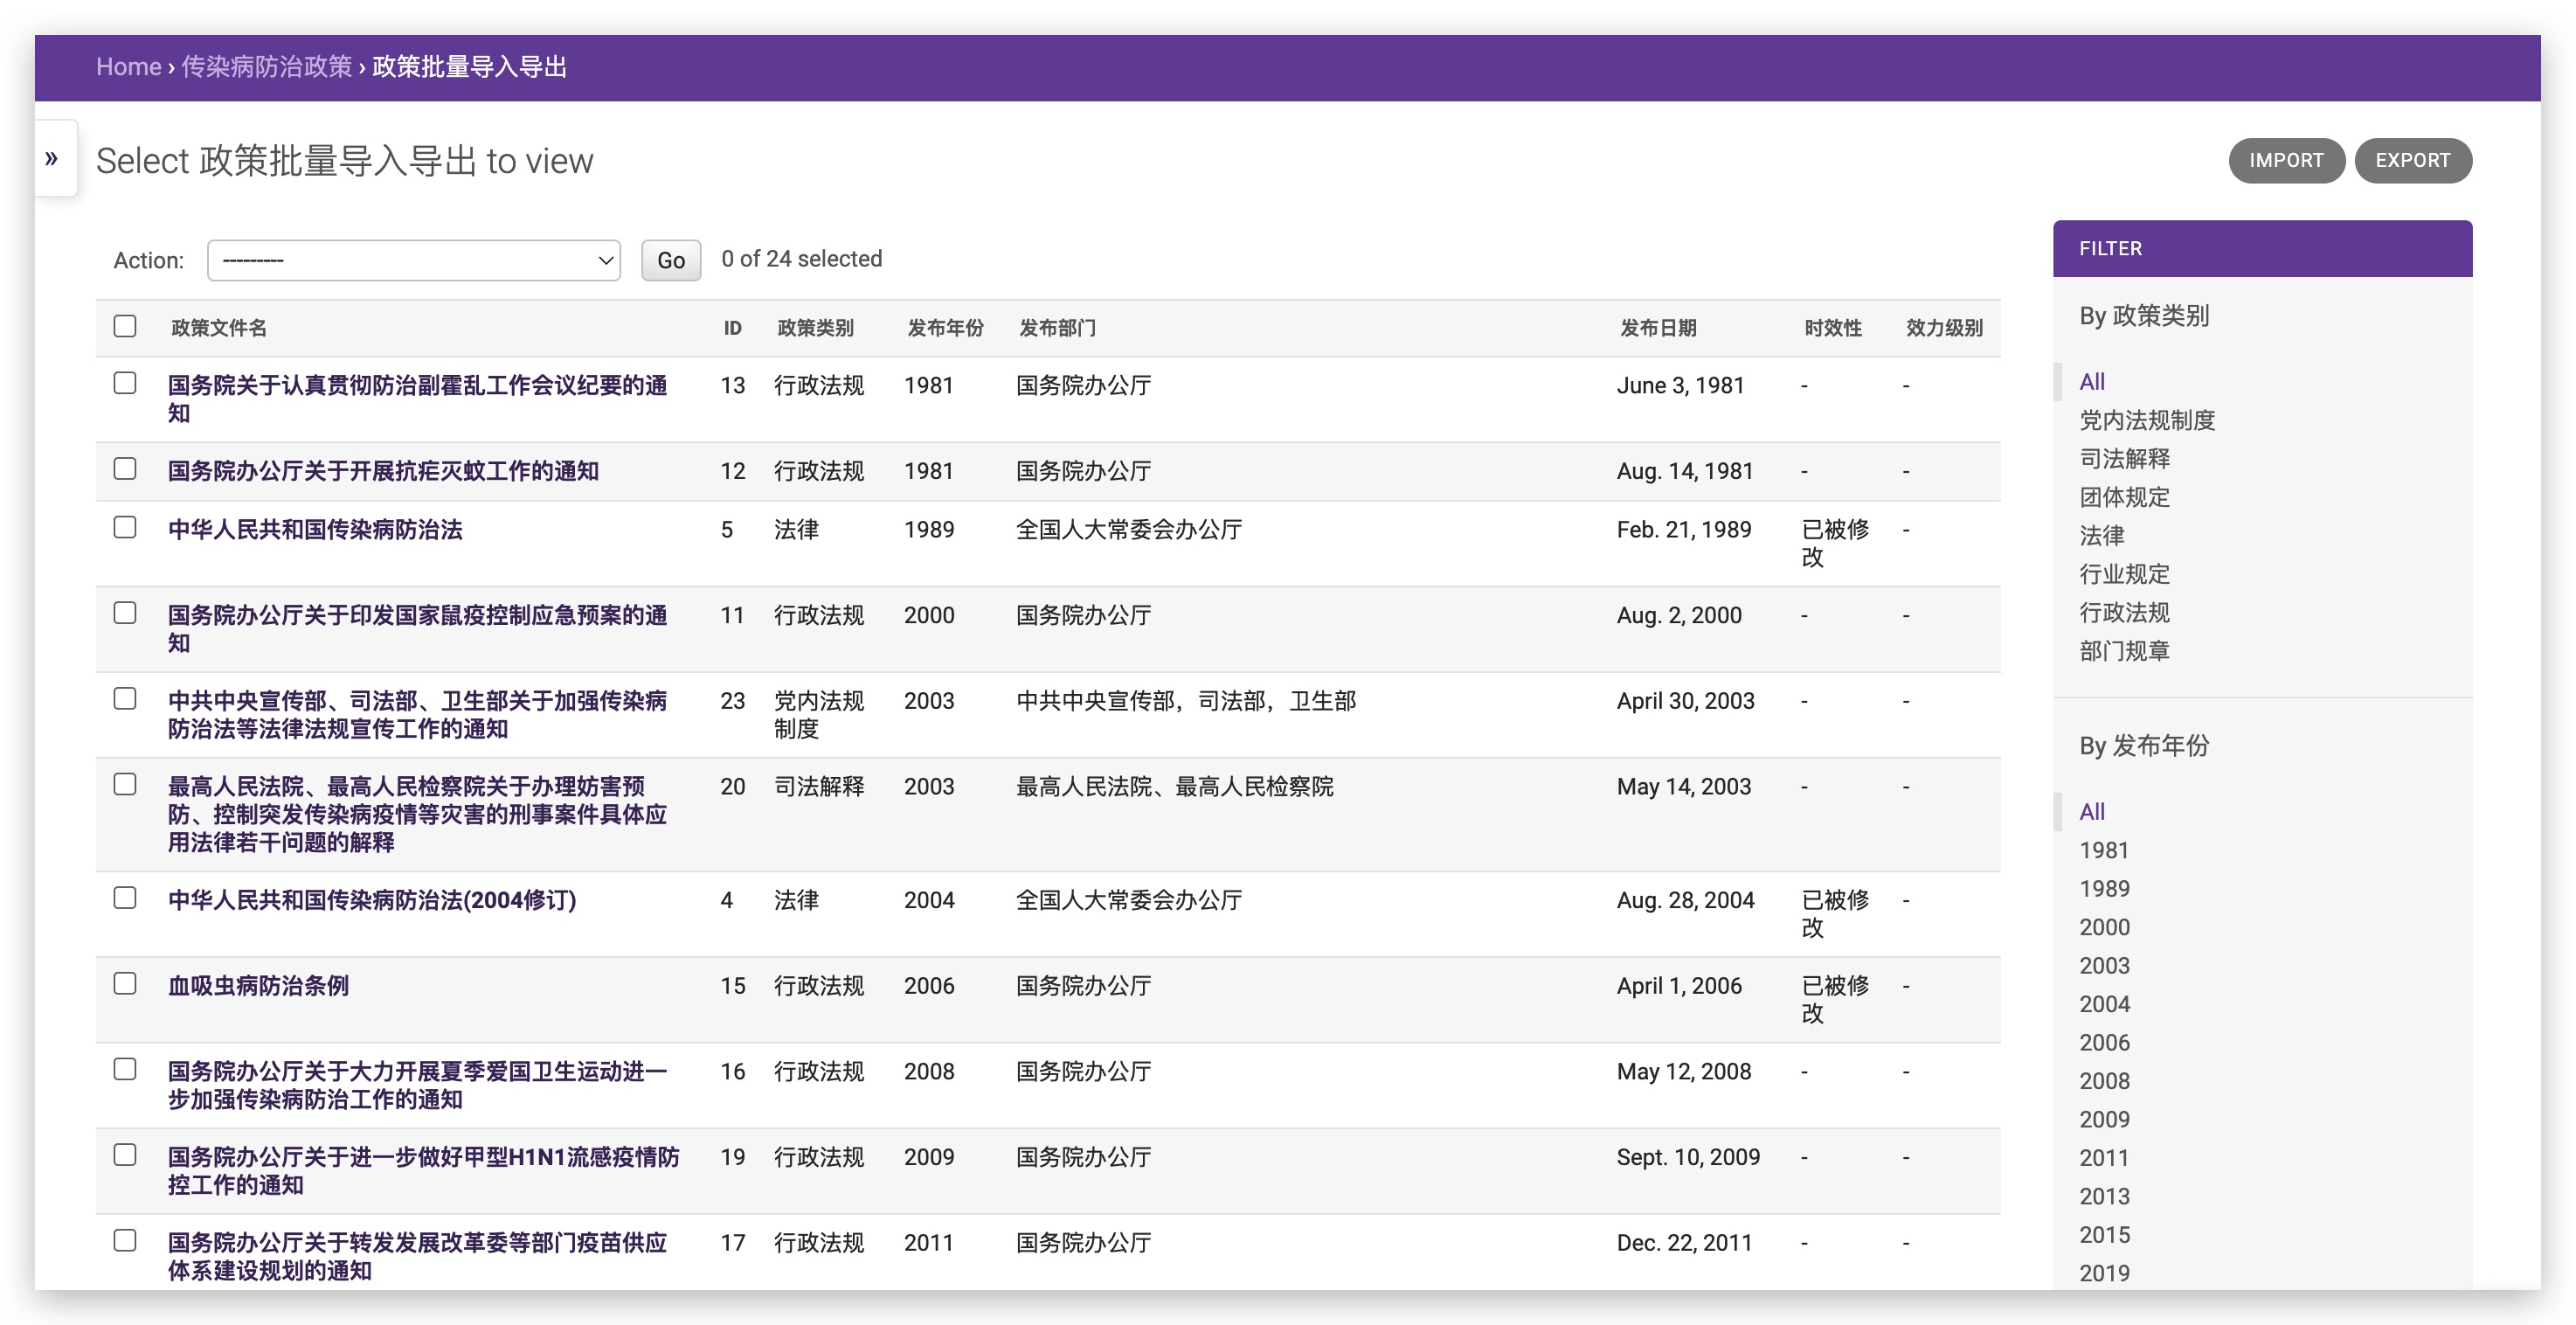
Task: Select All under By 政策类别 filter
Action: click(2092, 382)
